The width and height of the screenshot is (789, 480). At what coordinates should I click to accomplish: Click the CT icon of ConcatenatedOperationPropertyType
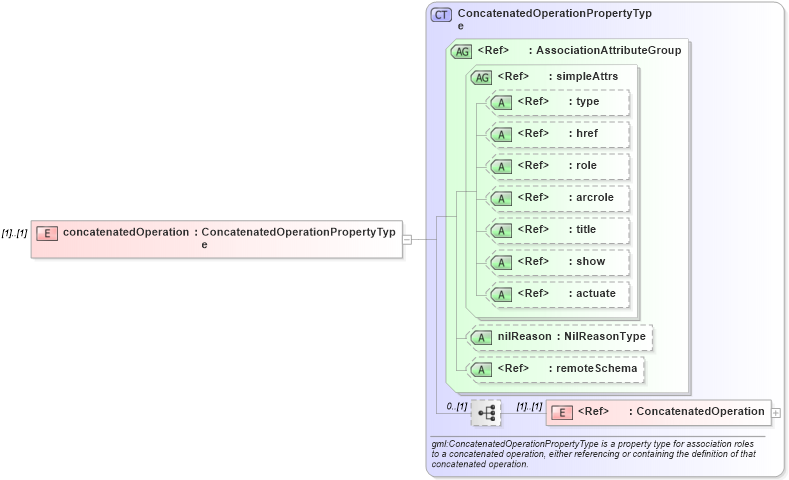point(441,15)
